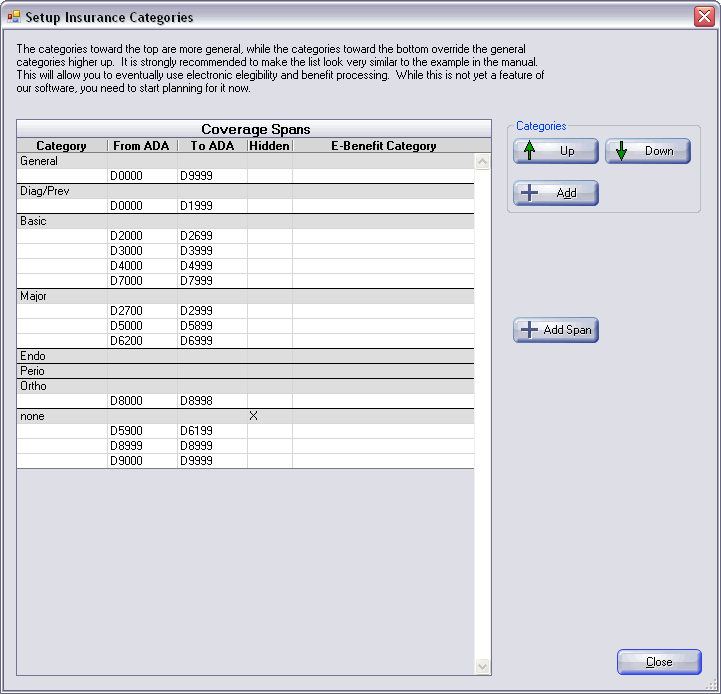Click the From ADA column header
The image size is (721, 694).
pos(141,146)
